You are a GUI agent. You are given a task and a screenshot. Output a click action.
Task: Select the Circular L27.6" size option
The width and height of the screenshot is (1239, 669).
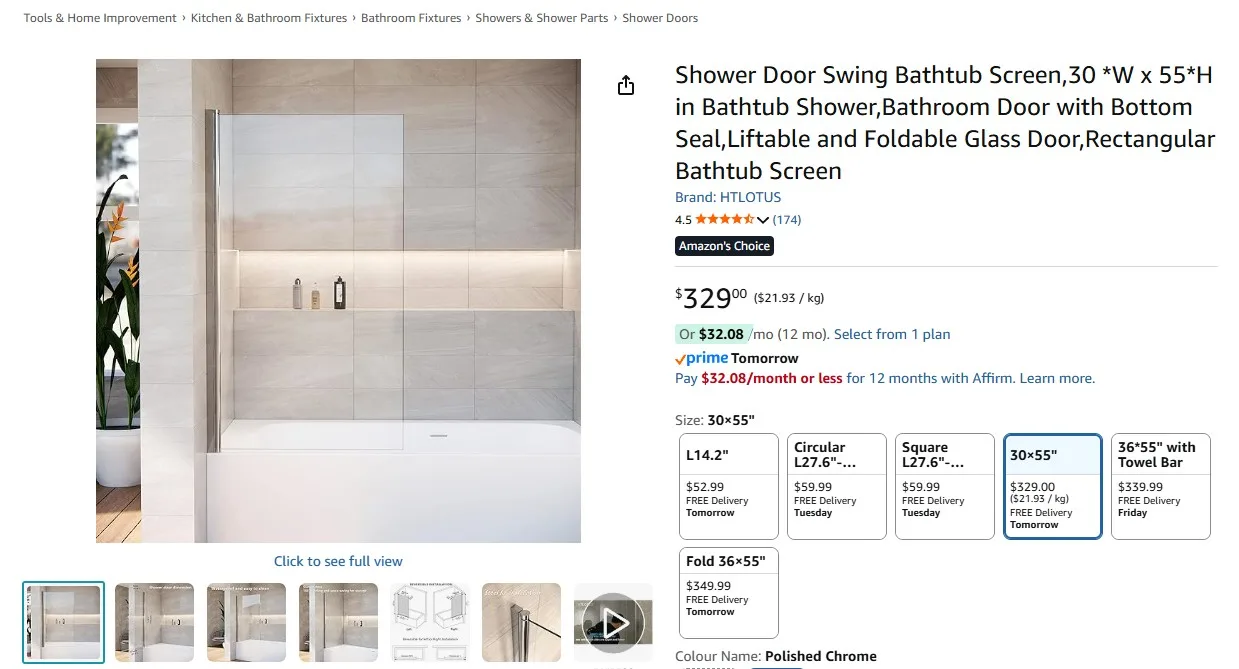click(836, 486)
